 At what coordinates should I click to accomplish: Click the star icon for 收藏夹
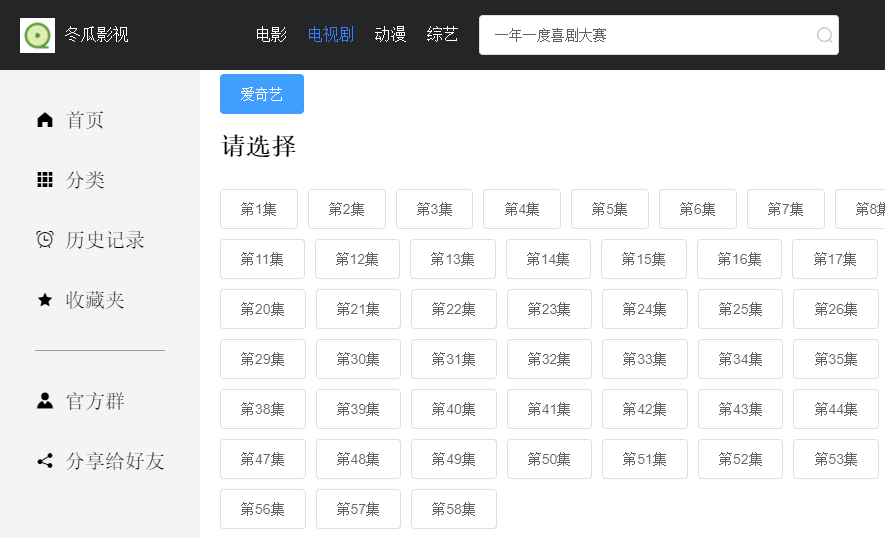point(45,300)
